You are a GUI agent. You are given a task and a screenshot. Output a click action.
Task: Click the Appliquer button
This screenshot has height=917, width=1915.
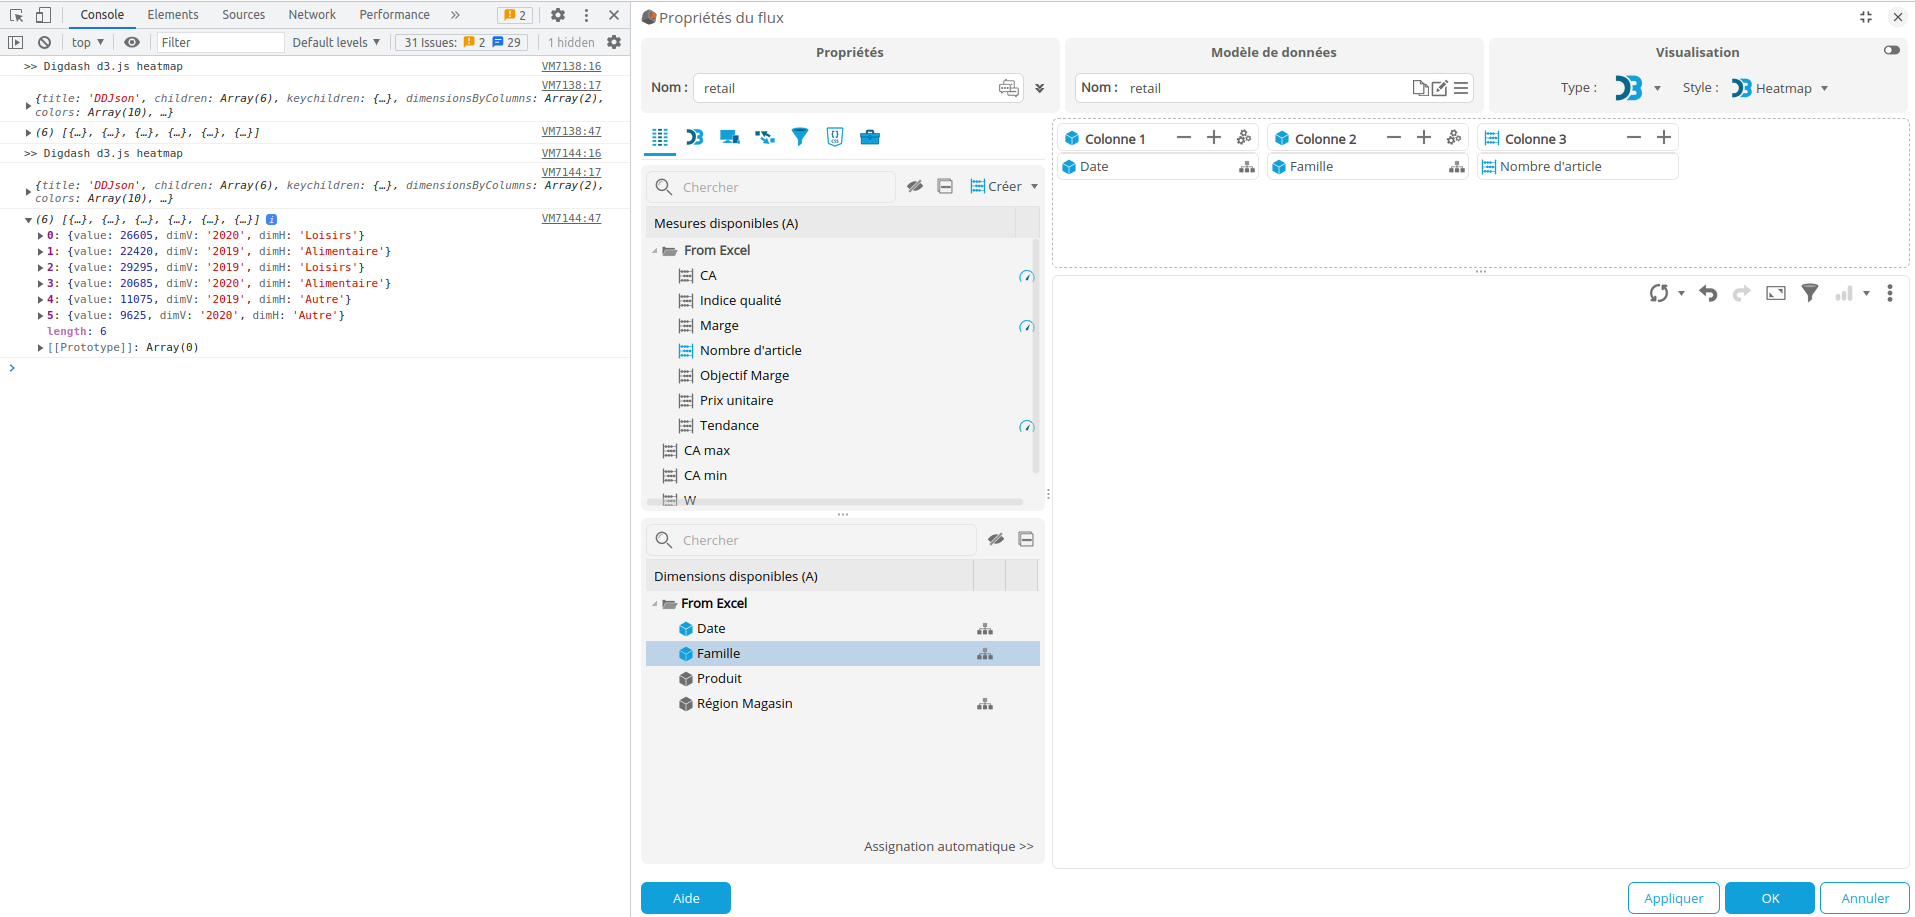1673,898
